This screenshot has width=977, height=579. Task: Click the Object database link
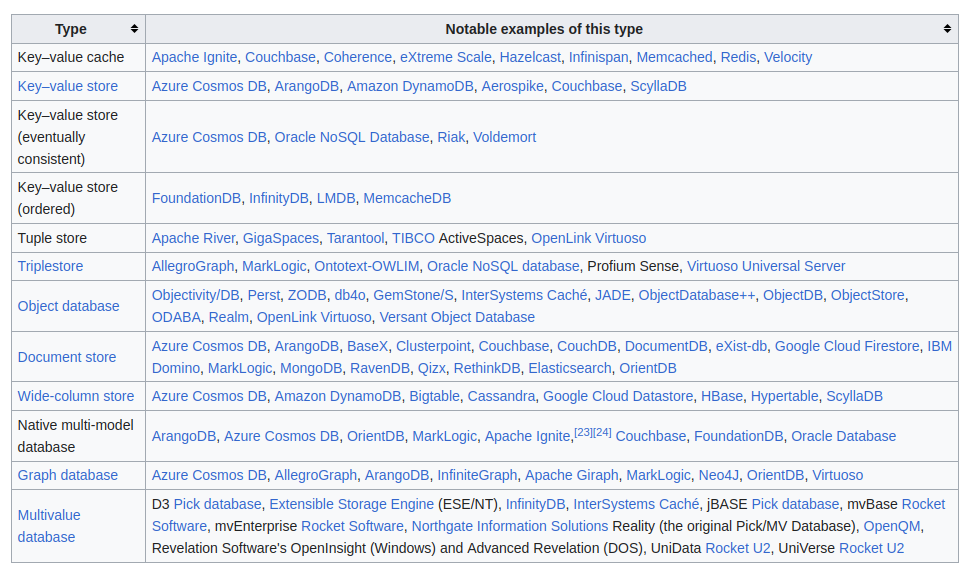click(68, 306)
